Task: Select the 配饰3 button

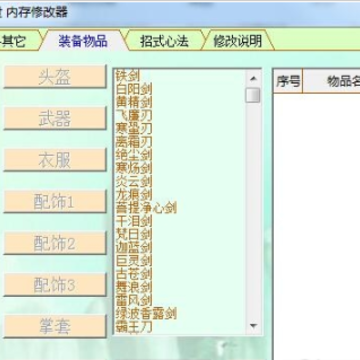Action: point(55,284)
